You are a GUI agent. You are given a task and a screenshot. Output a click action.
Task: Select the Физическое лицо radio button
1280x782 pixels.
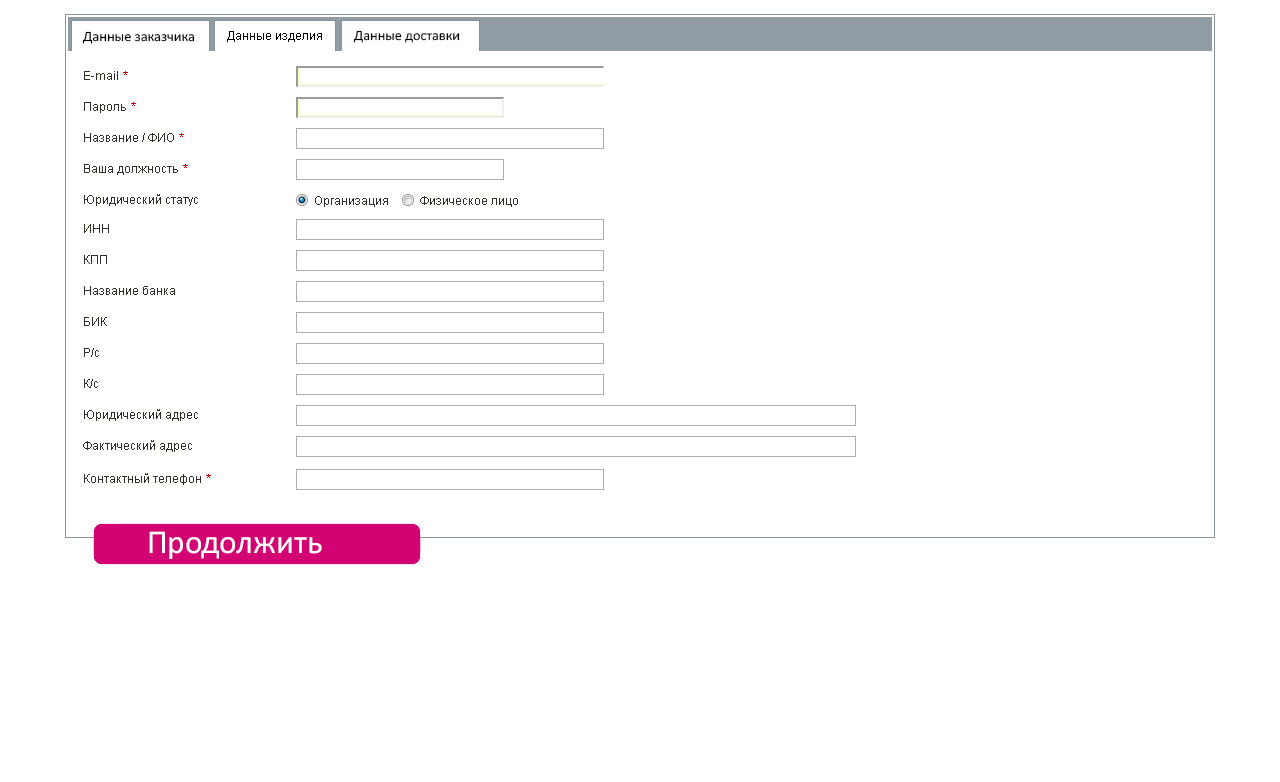[408, 200]
